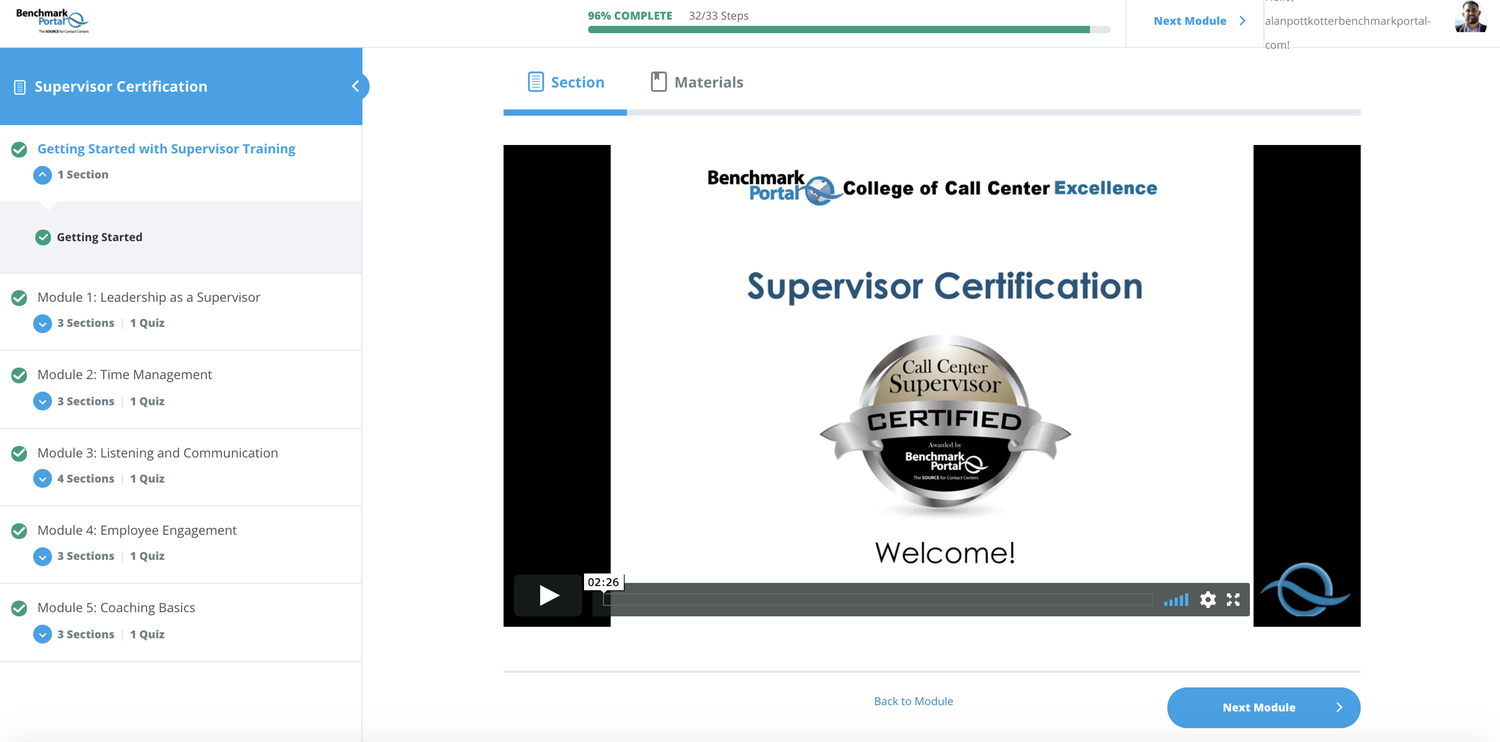Viewport: 1500px width, 742px height.
Task: Expand Module 5: Coaching Basics sections
Action: [42, 634]
